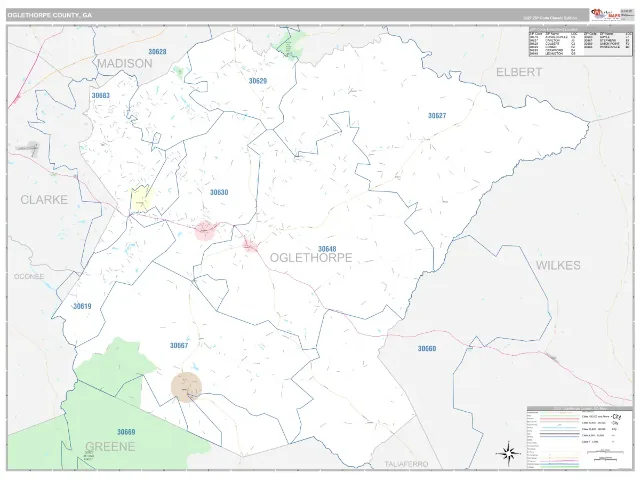640x480 pixels.
Task: Click the TALIAFERRO county label
Action: (x=406, y=464)
